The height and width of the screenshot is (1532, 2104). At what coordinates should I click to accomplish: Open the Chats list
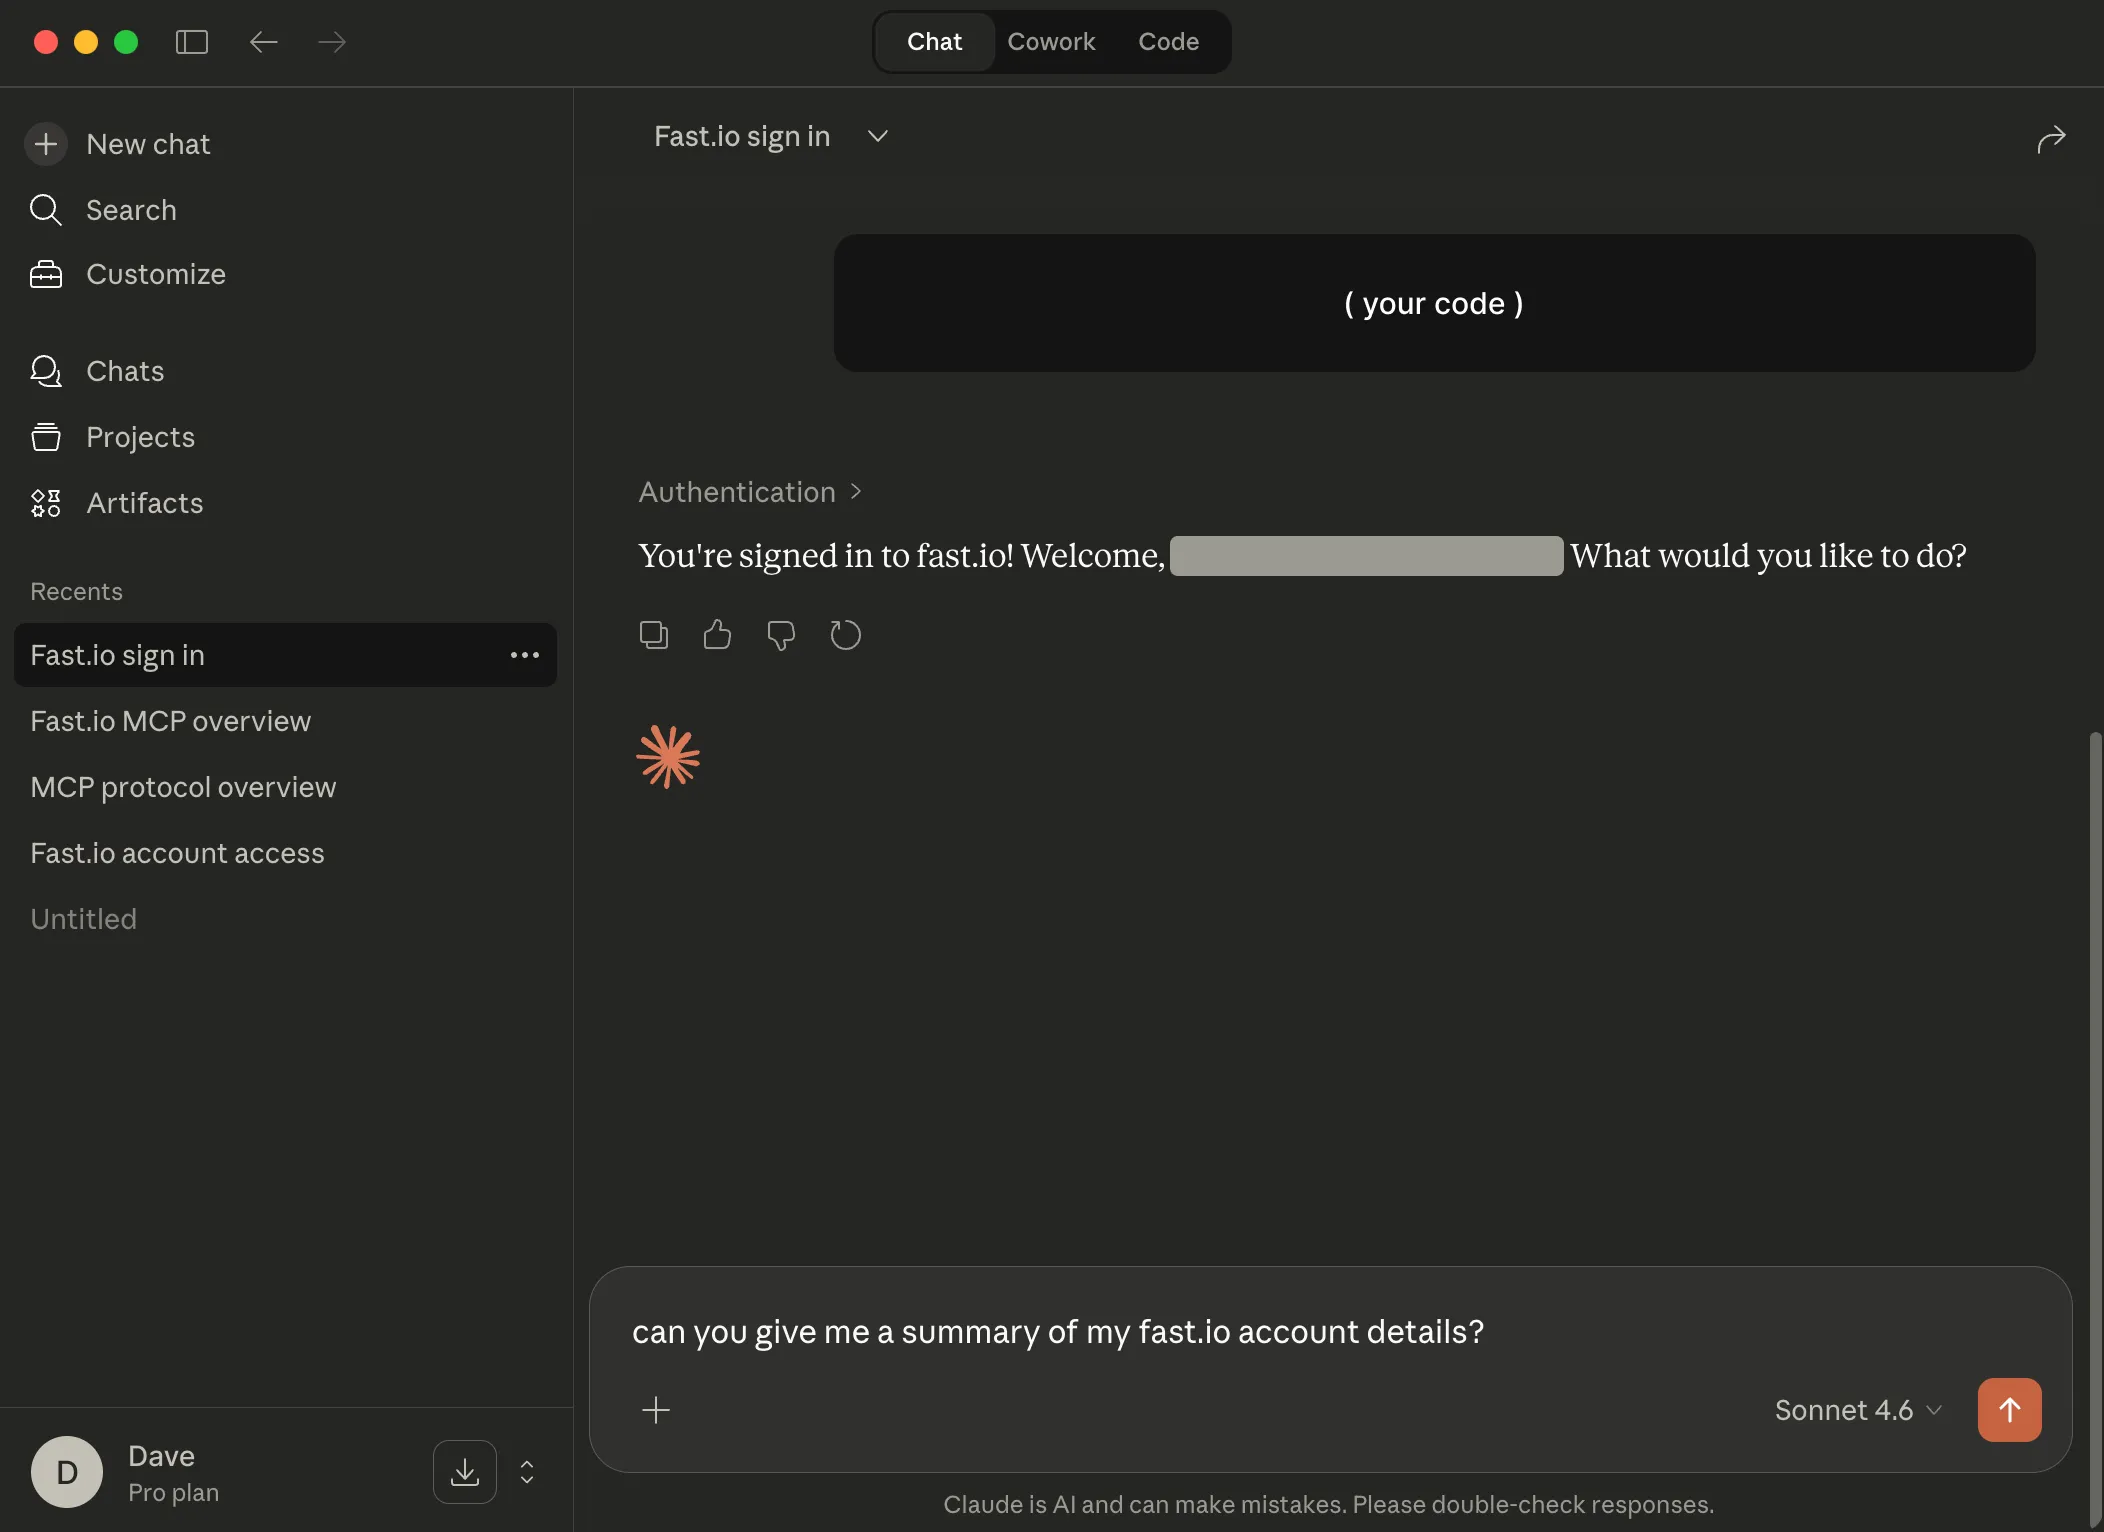tap(125, 371)
